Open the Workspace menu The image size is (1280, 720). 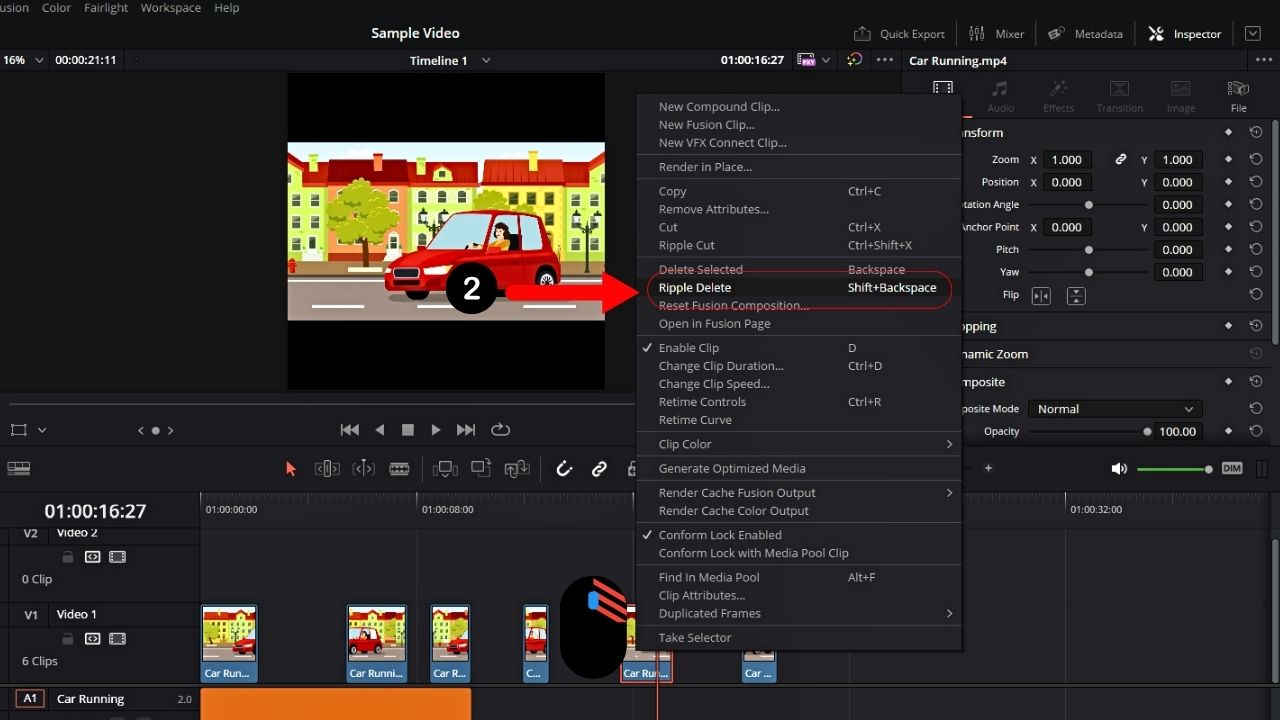coord(171,8)
